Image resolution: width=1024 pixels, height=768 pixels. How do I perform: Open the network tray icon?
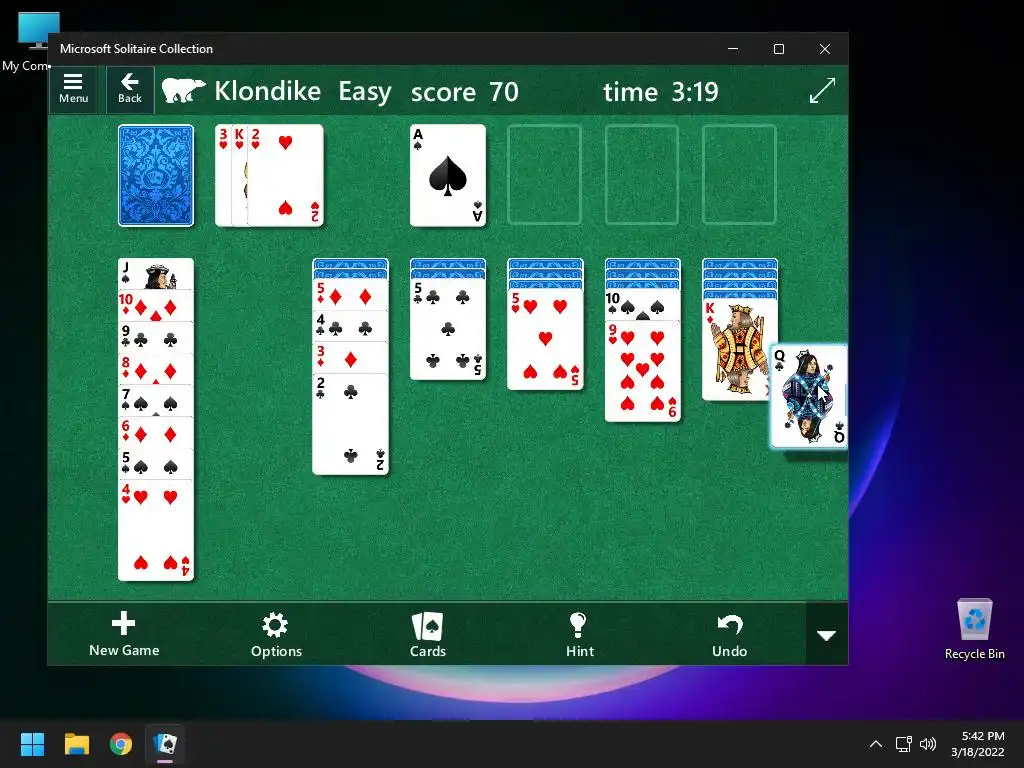904,744
